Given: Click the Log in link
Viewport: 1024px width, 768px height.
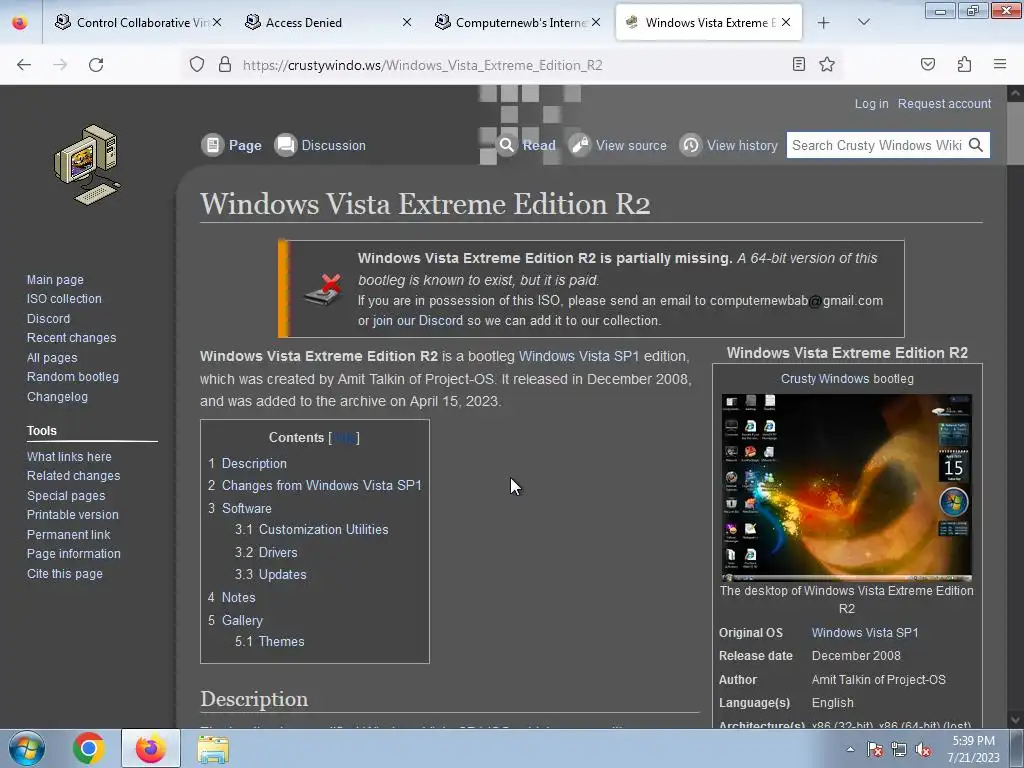Looking at the screenshot, I should click(871, 103).
